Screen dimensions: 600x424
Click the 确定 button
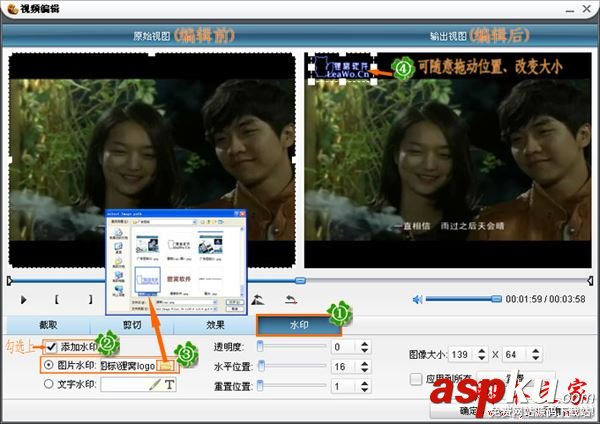click(x=469, y=411)
